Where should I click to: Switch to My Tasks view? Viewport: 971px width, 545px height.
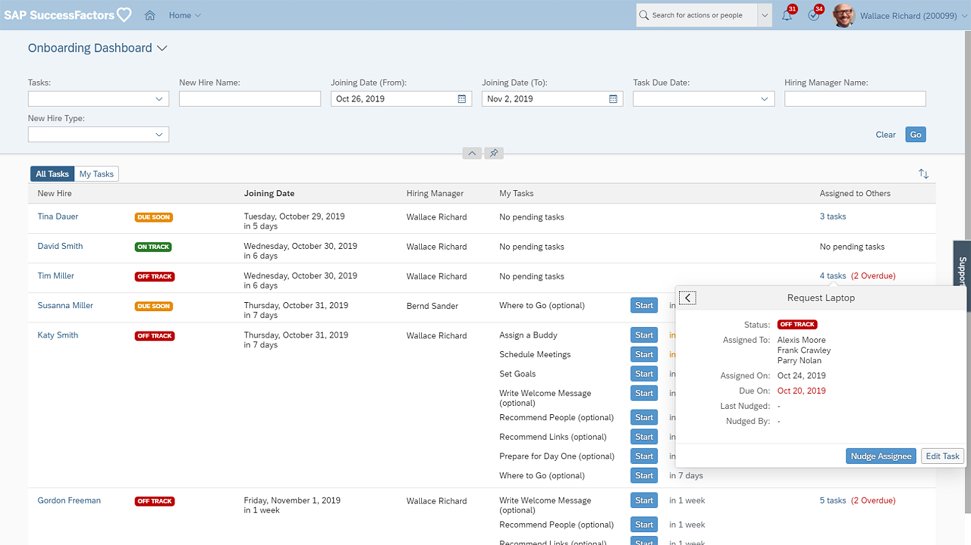pyautogui.click(x=97, y=174)
